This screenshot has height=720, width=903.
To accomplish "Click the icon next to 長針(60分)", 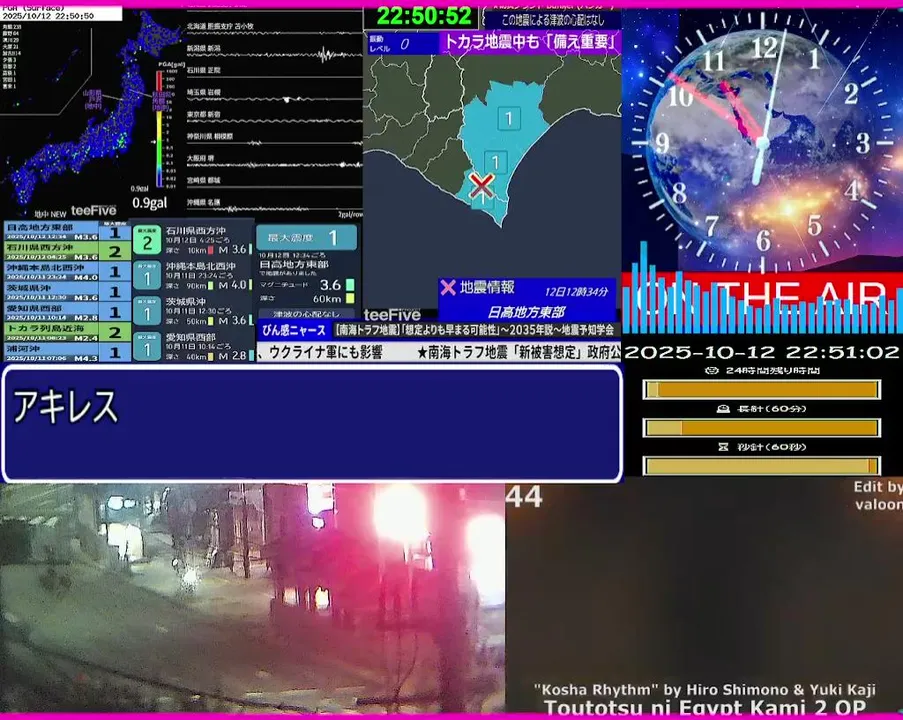I will point(723,408).
